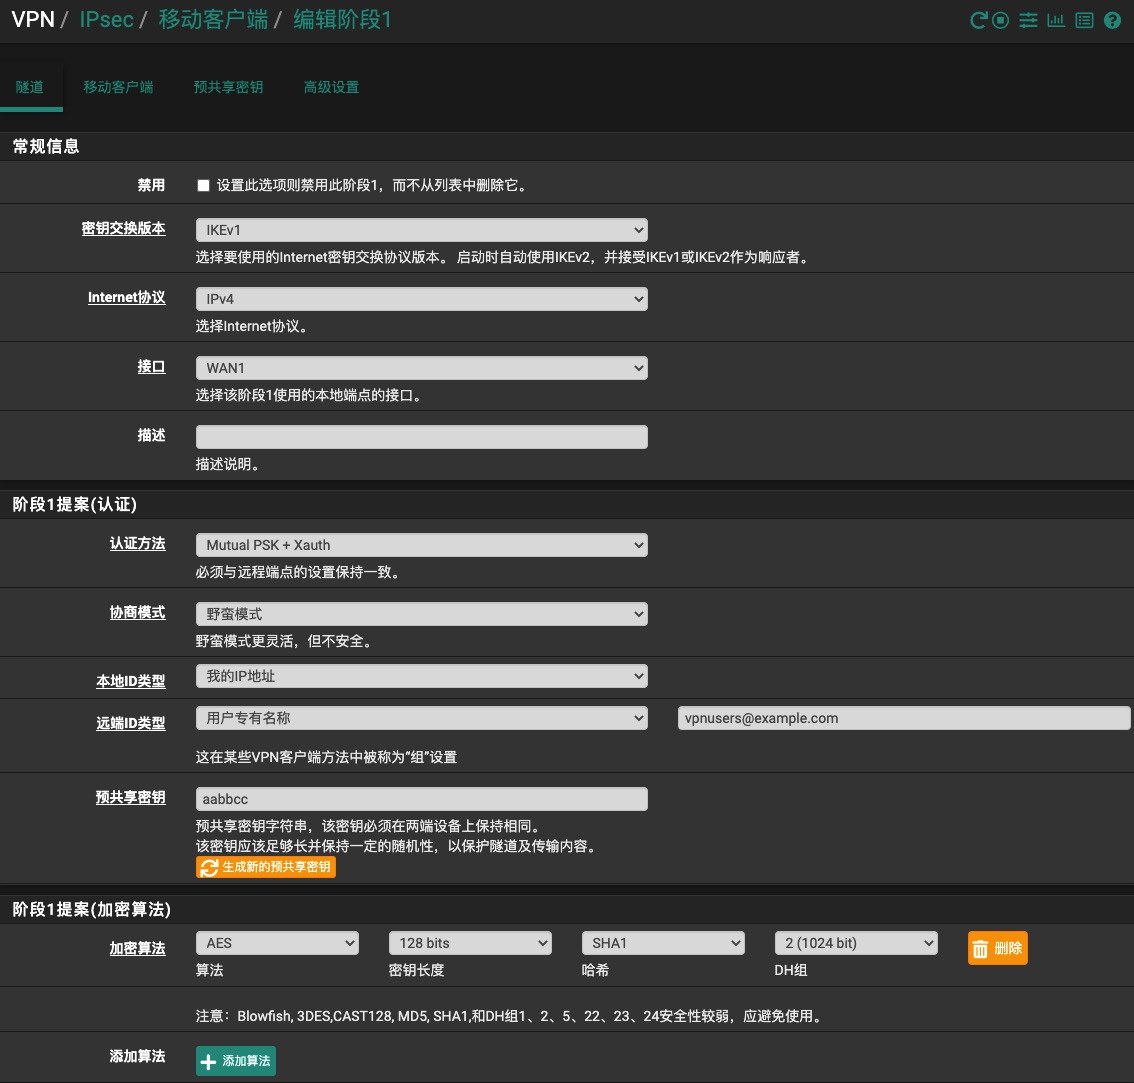Viewport: 1134px width, 1083px height.
Task: Click the IPsec breadcrumb link
Action: [106, 20]
